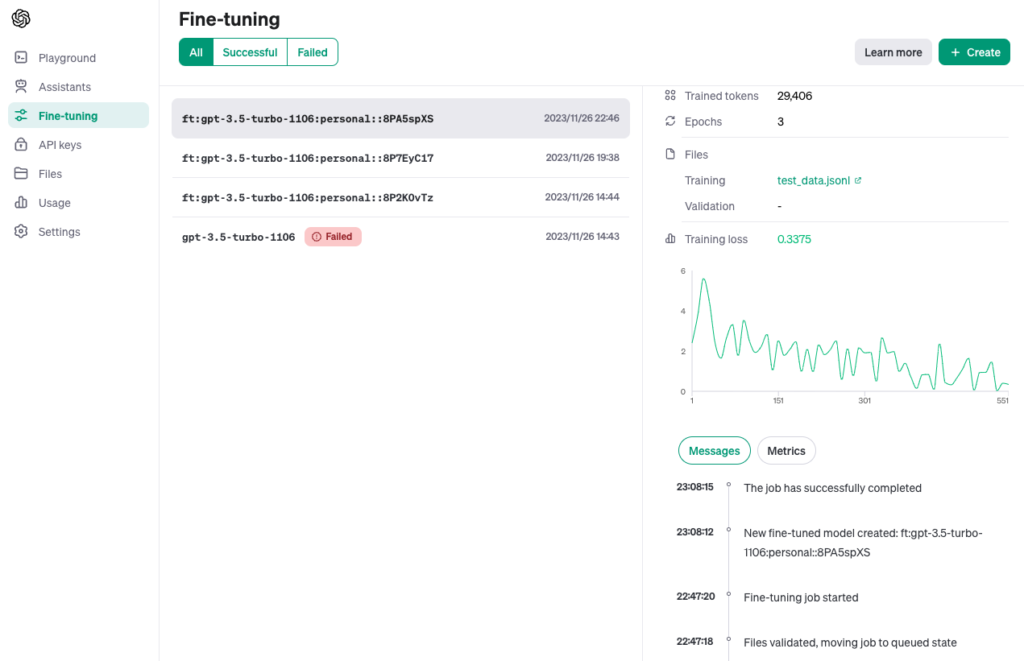Open Settings from the sidebar
Viewport: 1024px width, 661px height.
(x=57, y=231)
